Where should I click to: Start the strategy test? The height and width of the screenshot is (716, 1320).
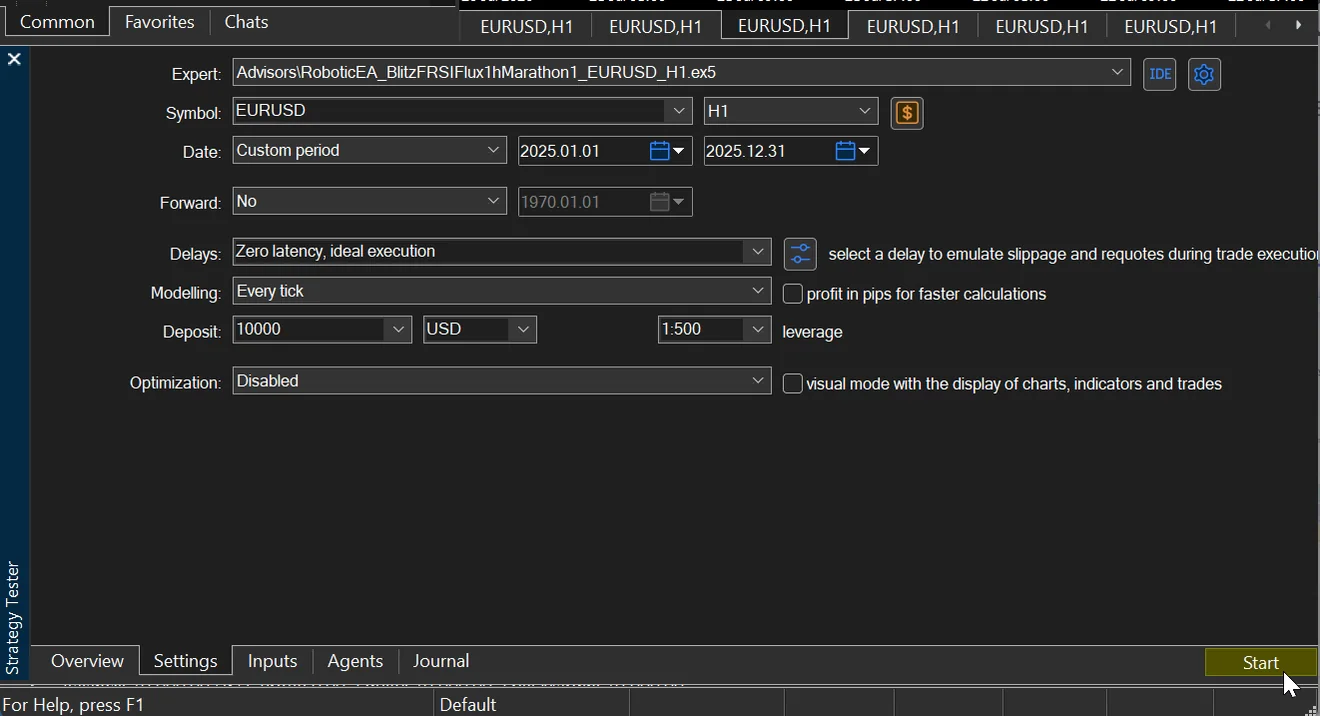pos(1260,662)
